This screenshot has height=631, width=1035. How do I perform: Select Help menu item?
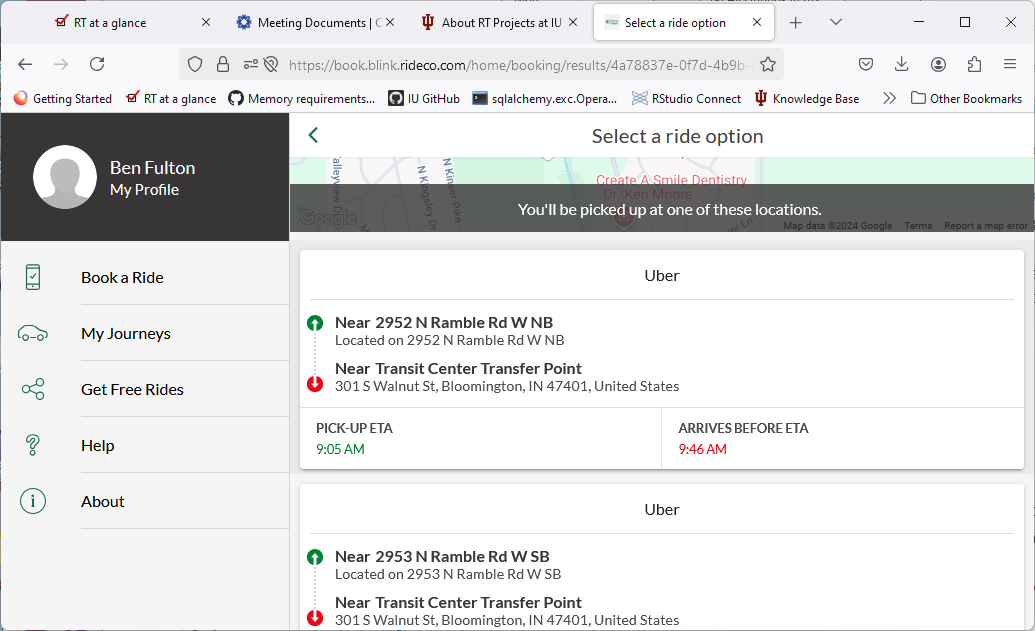pos(145,446)
